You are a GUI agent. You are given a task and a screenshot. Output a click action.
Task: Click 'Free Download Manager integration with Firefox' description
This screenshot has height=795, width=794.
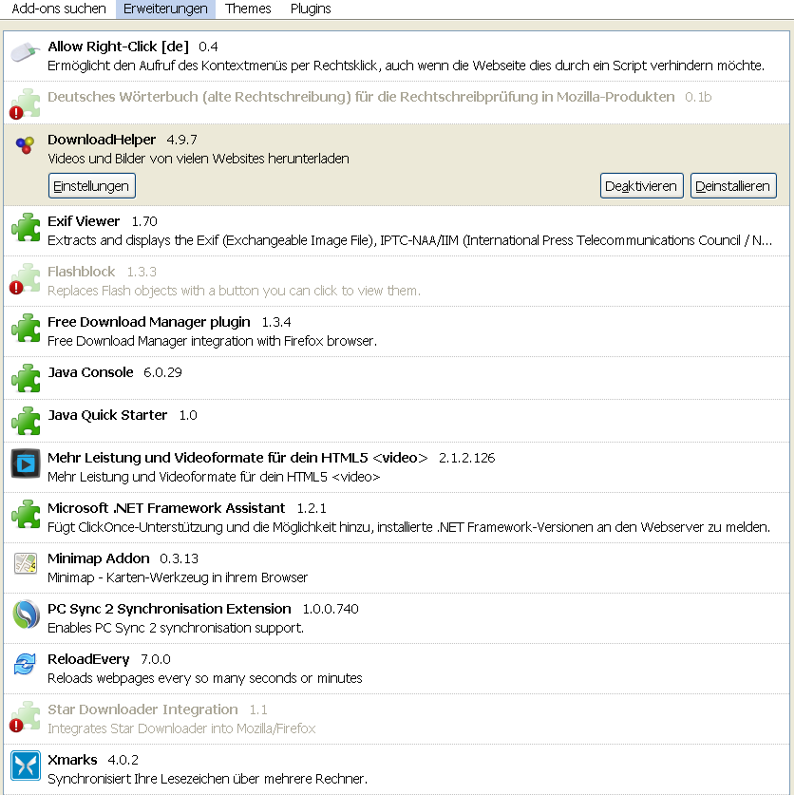coord(212,341)
